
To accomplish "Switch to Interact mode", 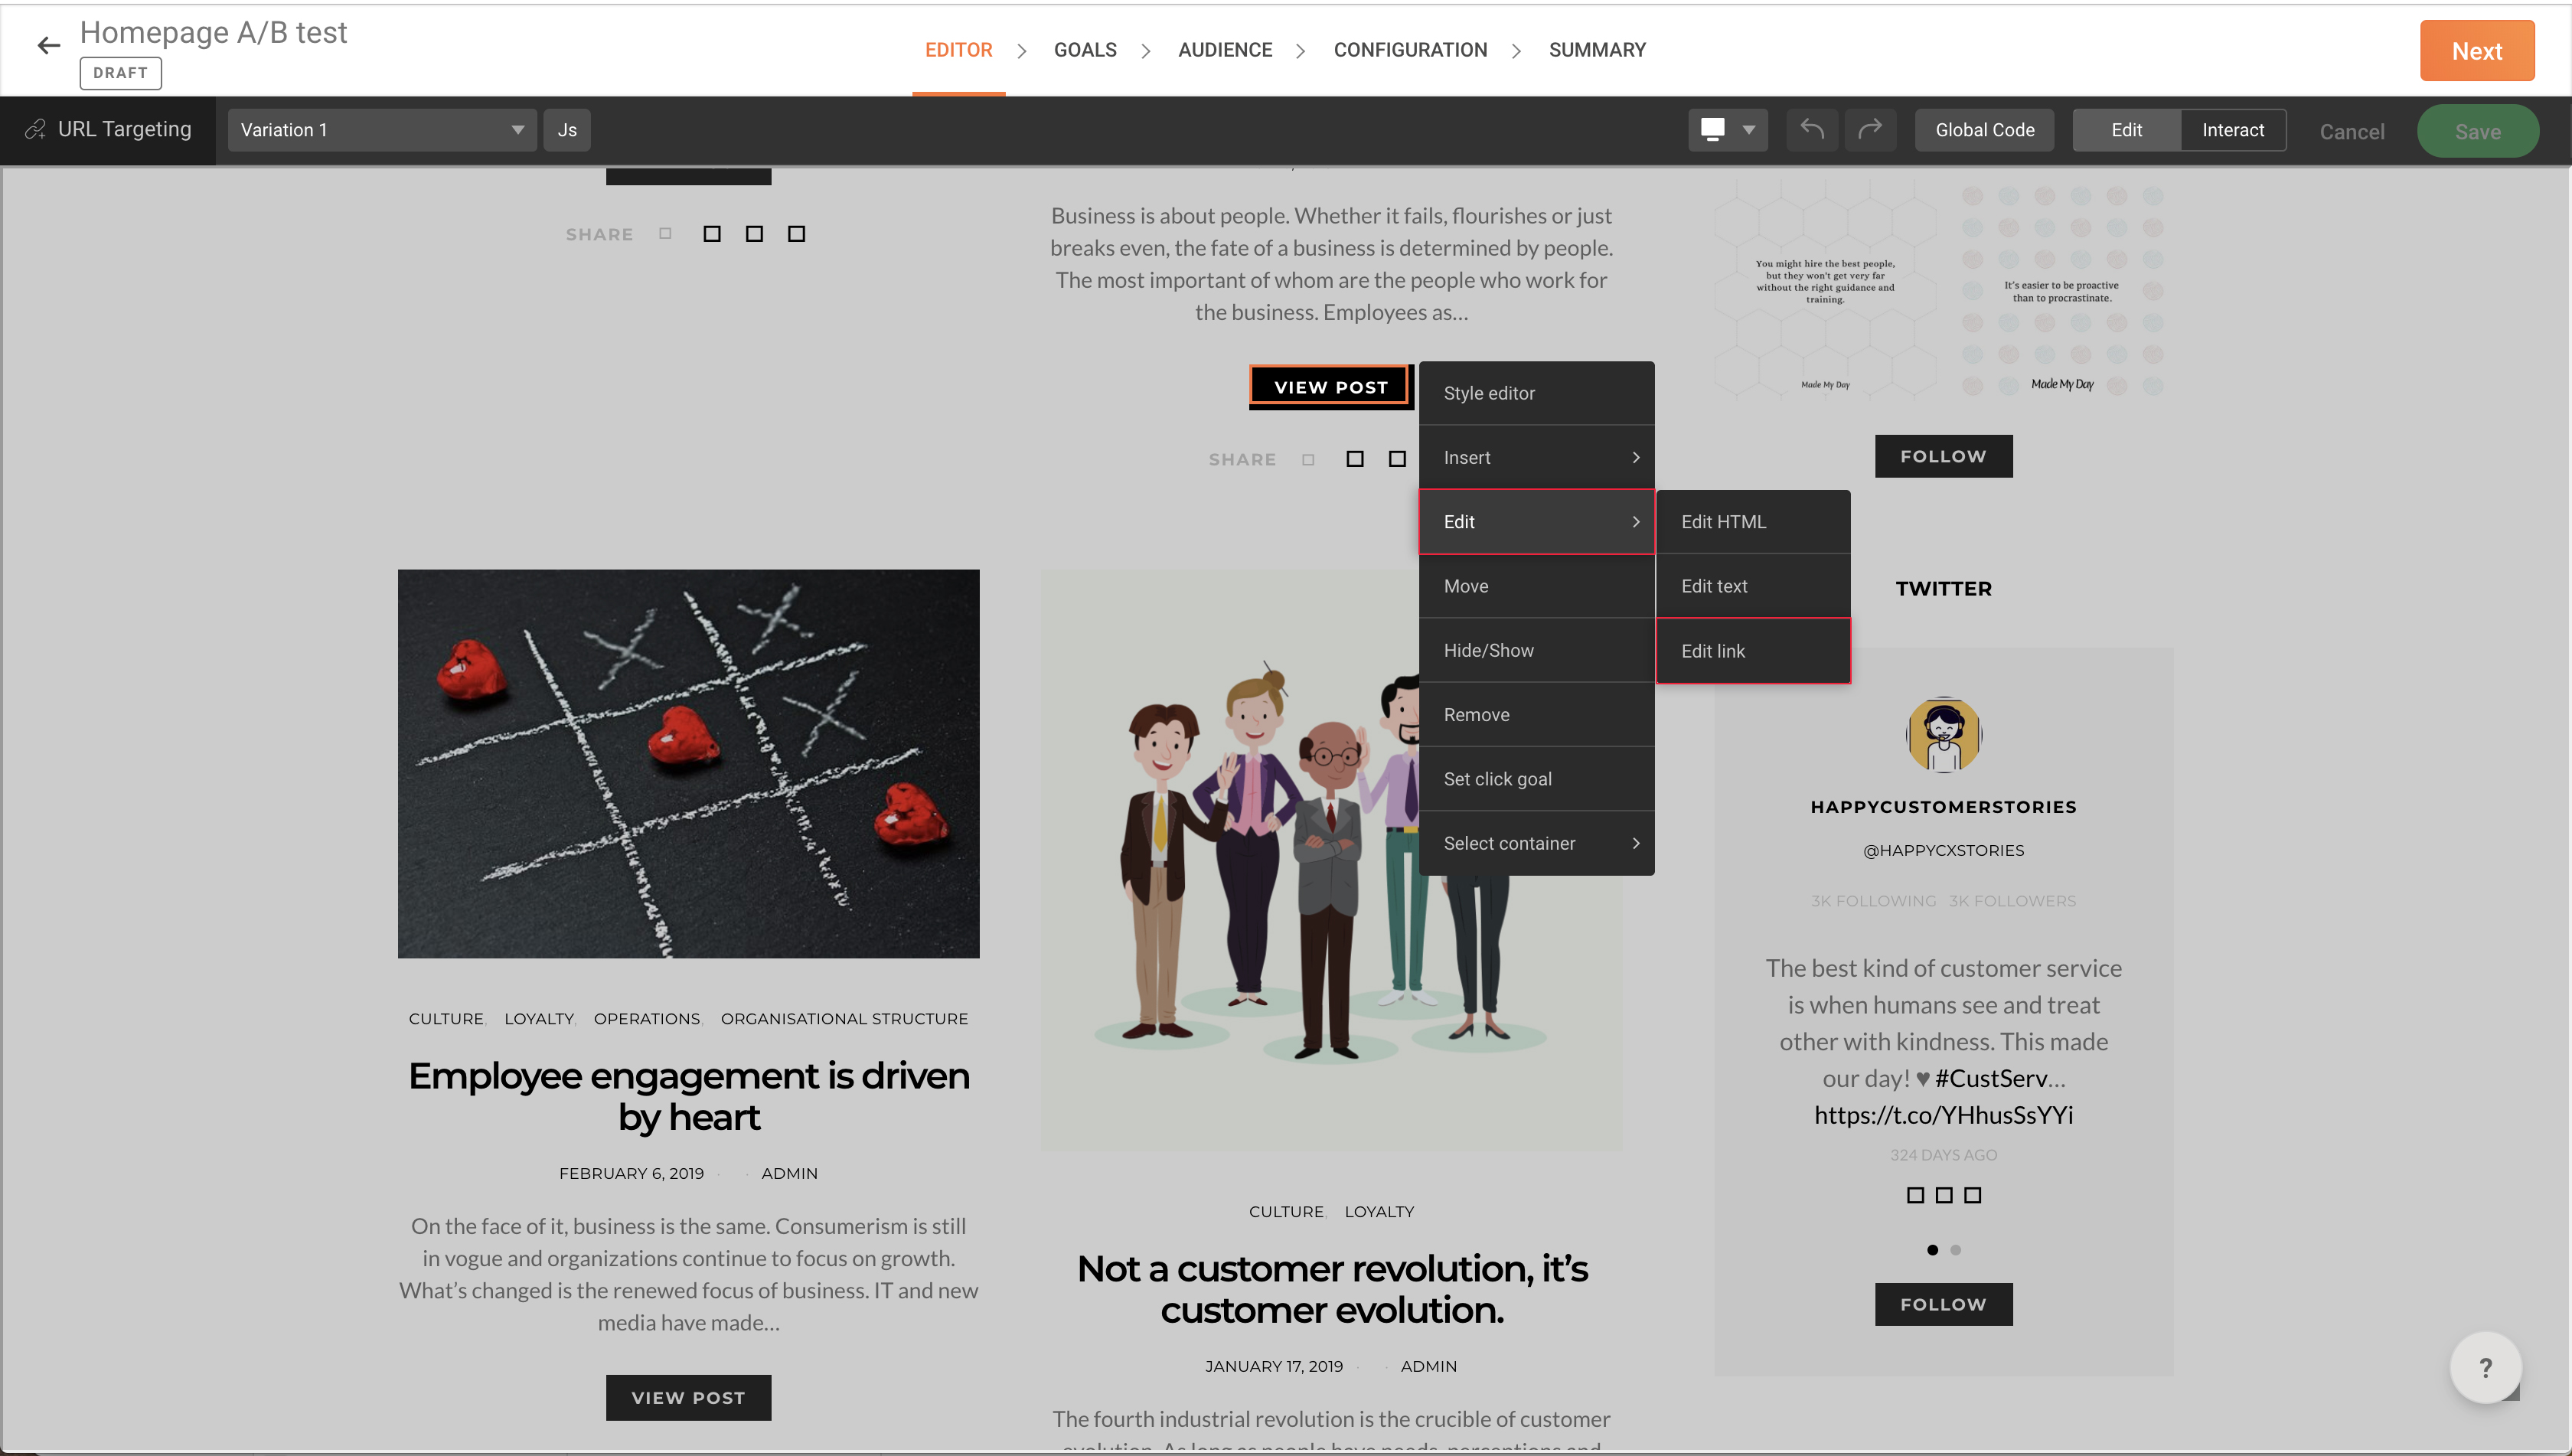I will pyautogui.click(x=2232, y=130).
